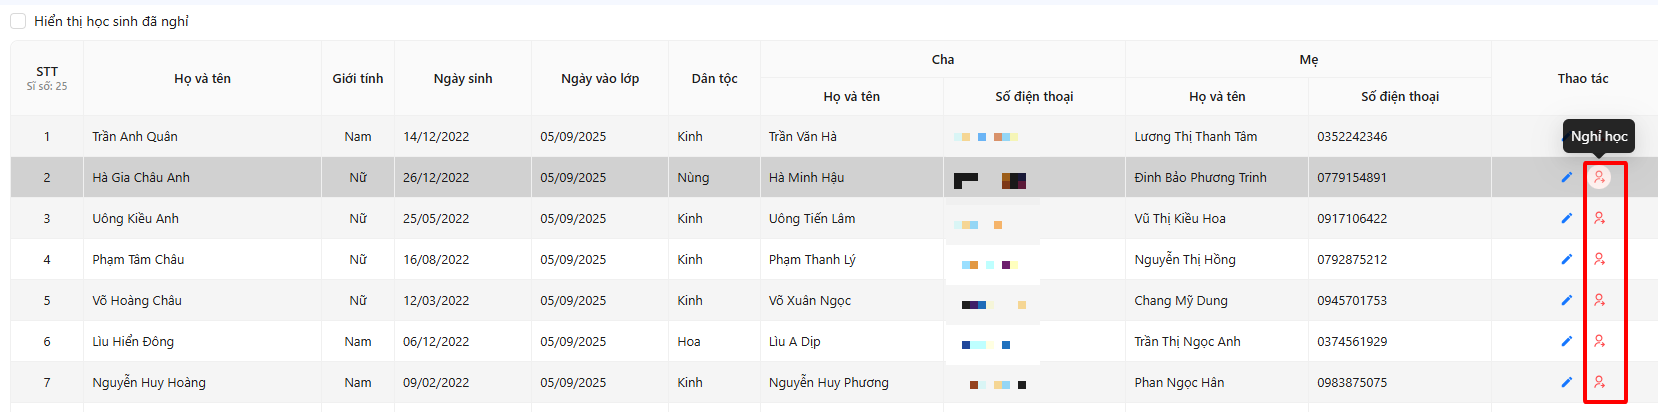Mark Lìu Hiển Đông as Nghỉ học

(1599, 341)
